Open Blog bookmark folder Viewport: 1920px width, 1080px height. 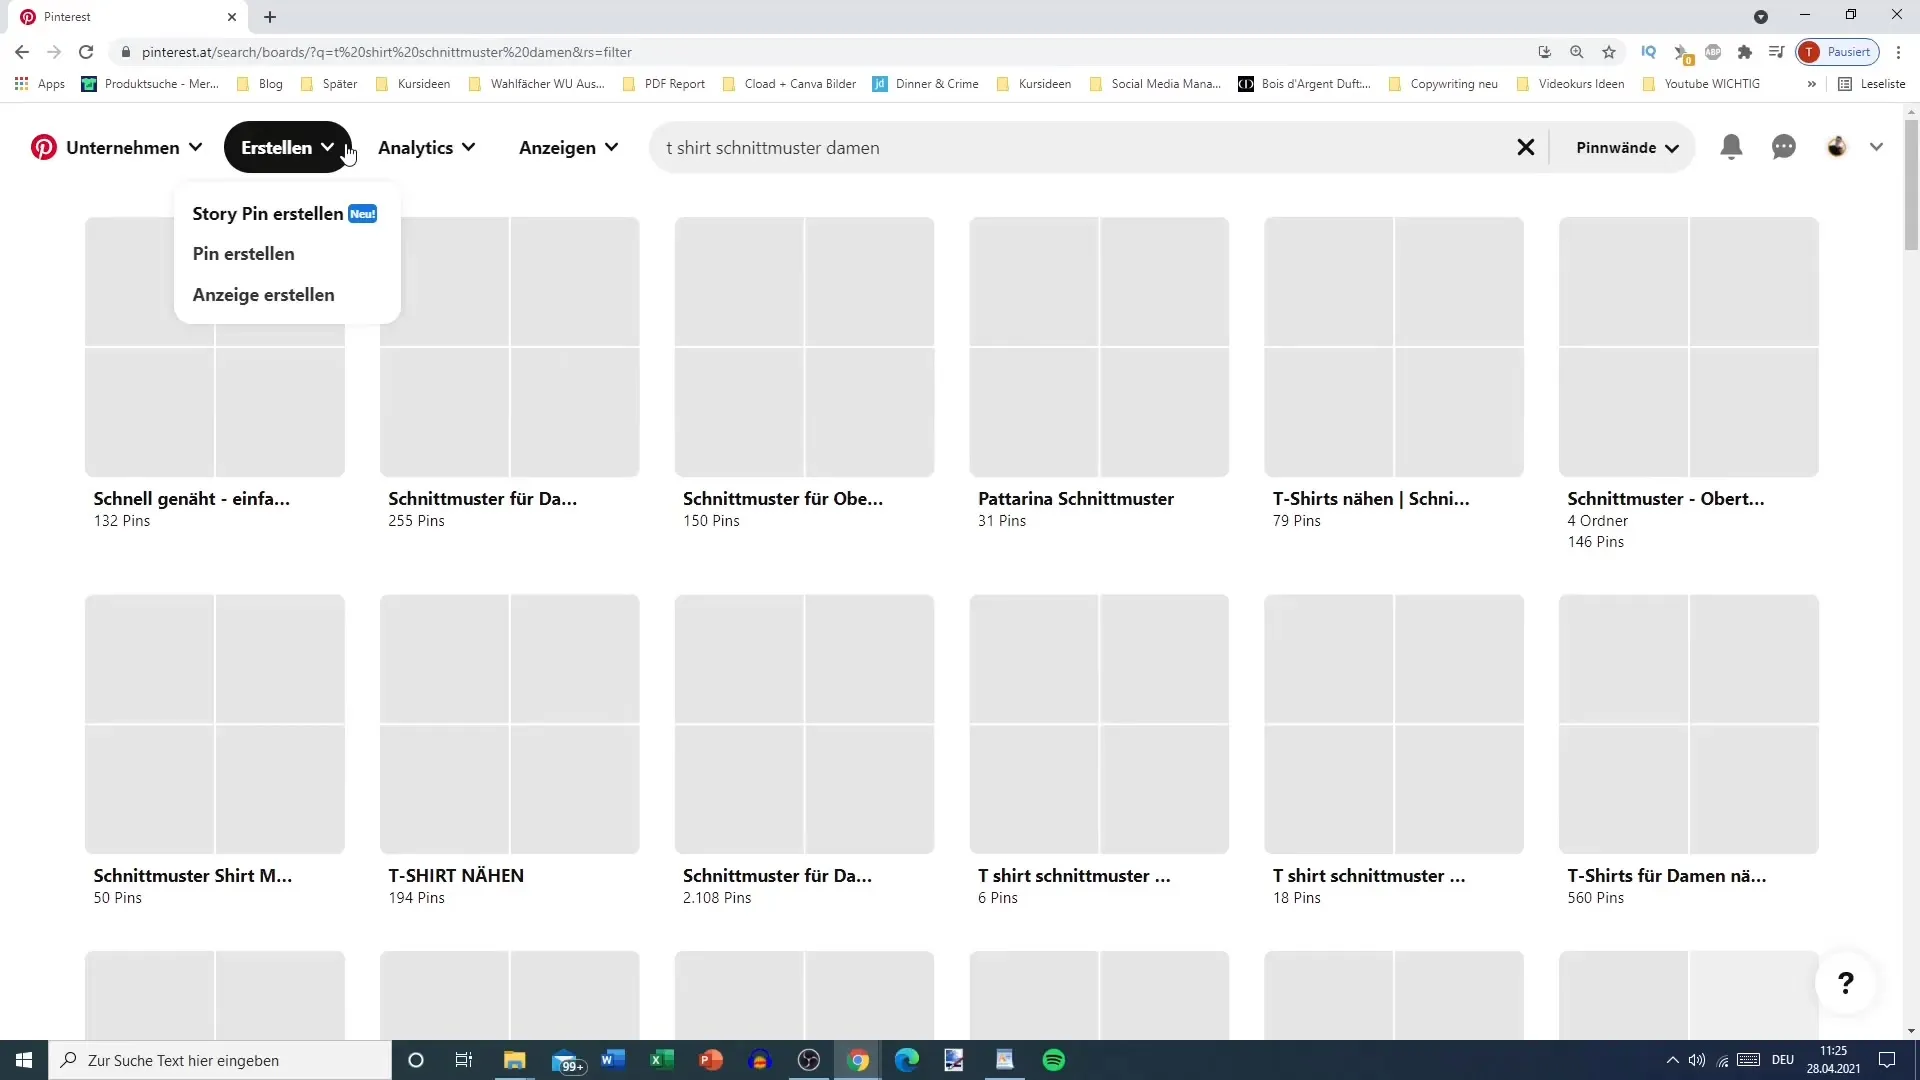tap(261, 84)
